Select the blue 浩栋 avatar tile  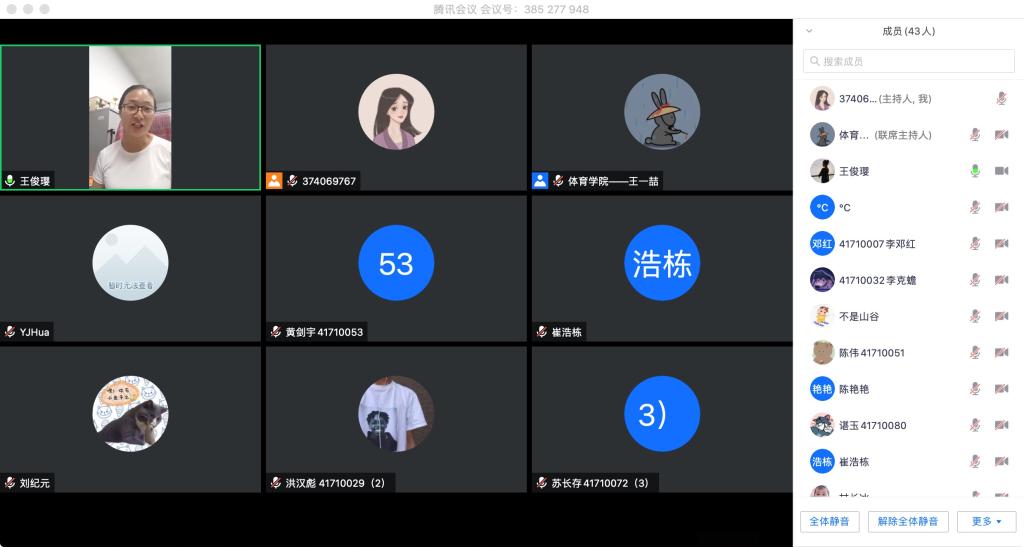(662, 262)
